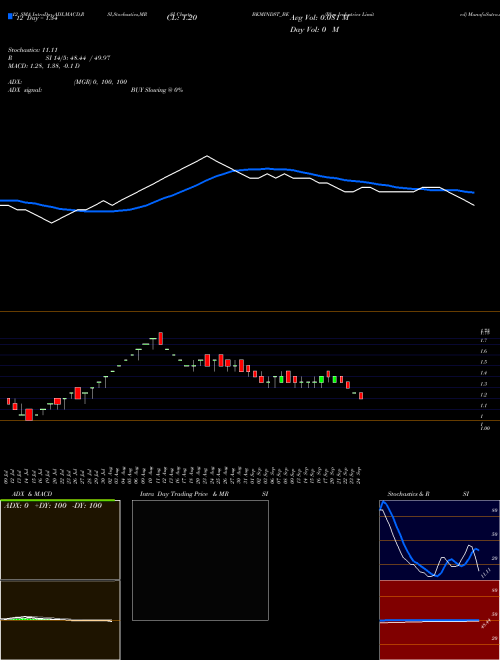Screen dimensions: 500x660
Task: Click the peak of the white price line
Action: pos(207,156)
